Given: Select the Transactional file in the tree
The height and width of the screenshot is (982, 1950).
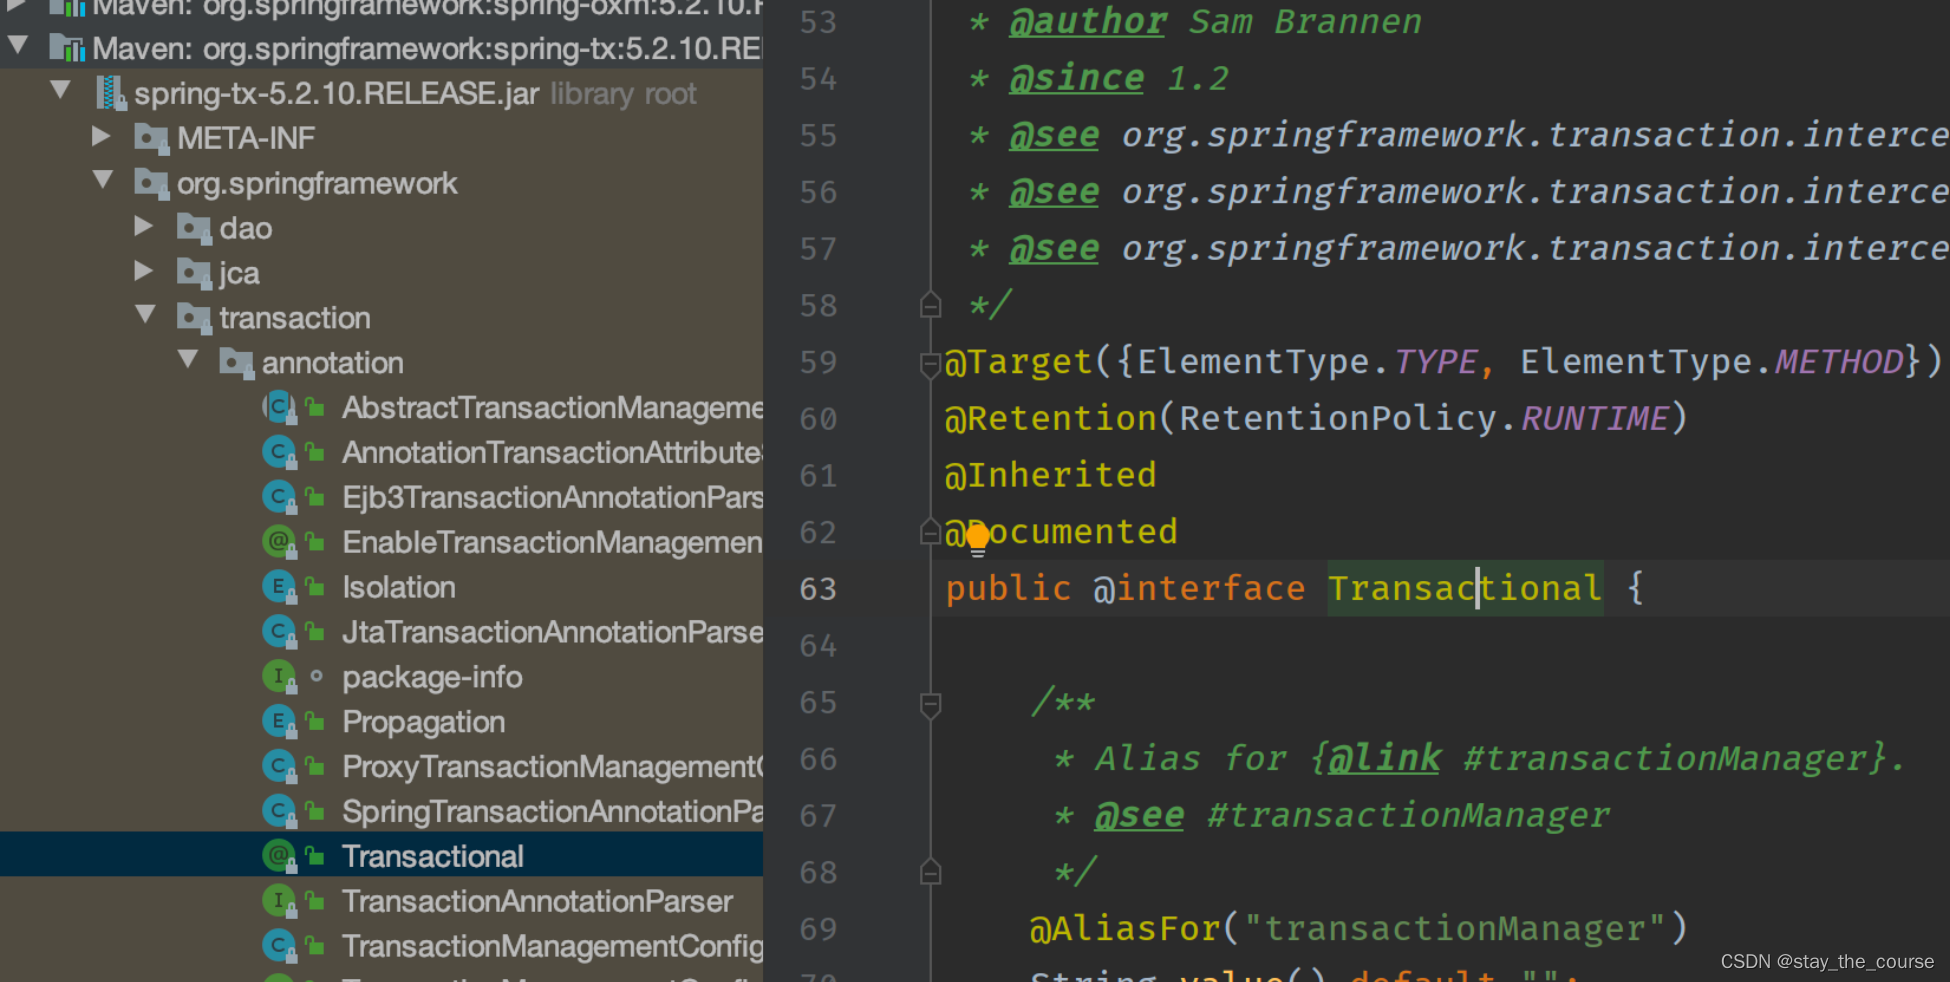Looking at the screenshot, I should [x=433, y=856].
